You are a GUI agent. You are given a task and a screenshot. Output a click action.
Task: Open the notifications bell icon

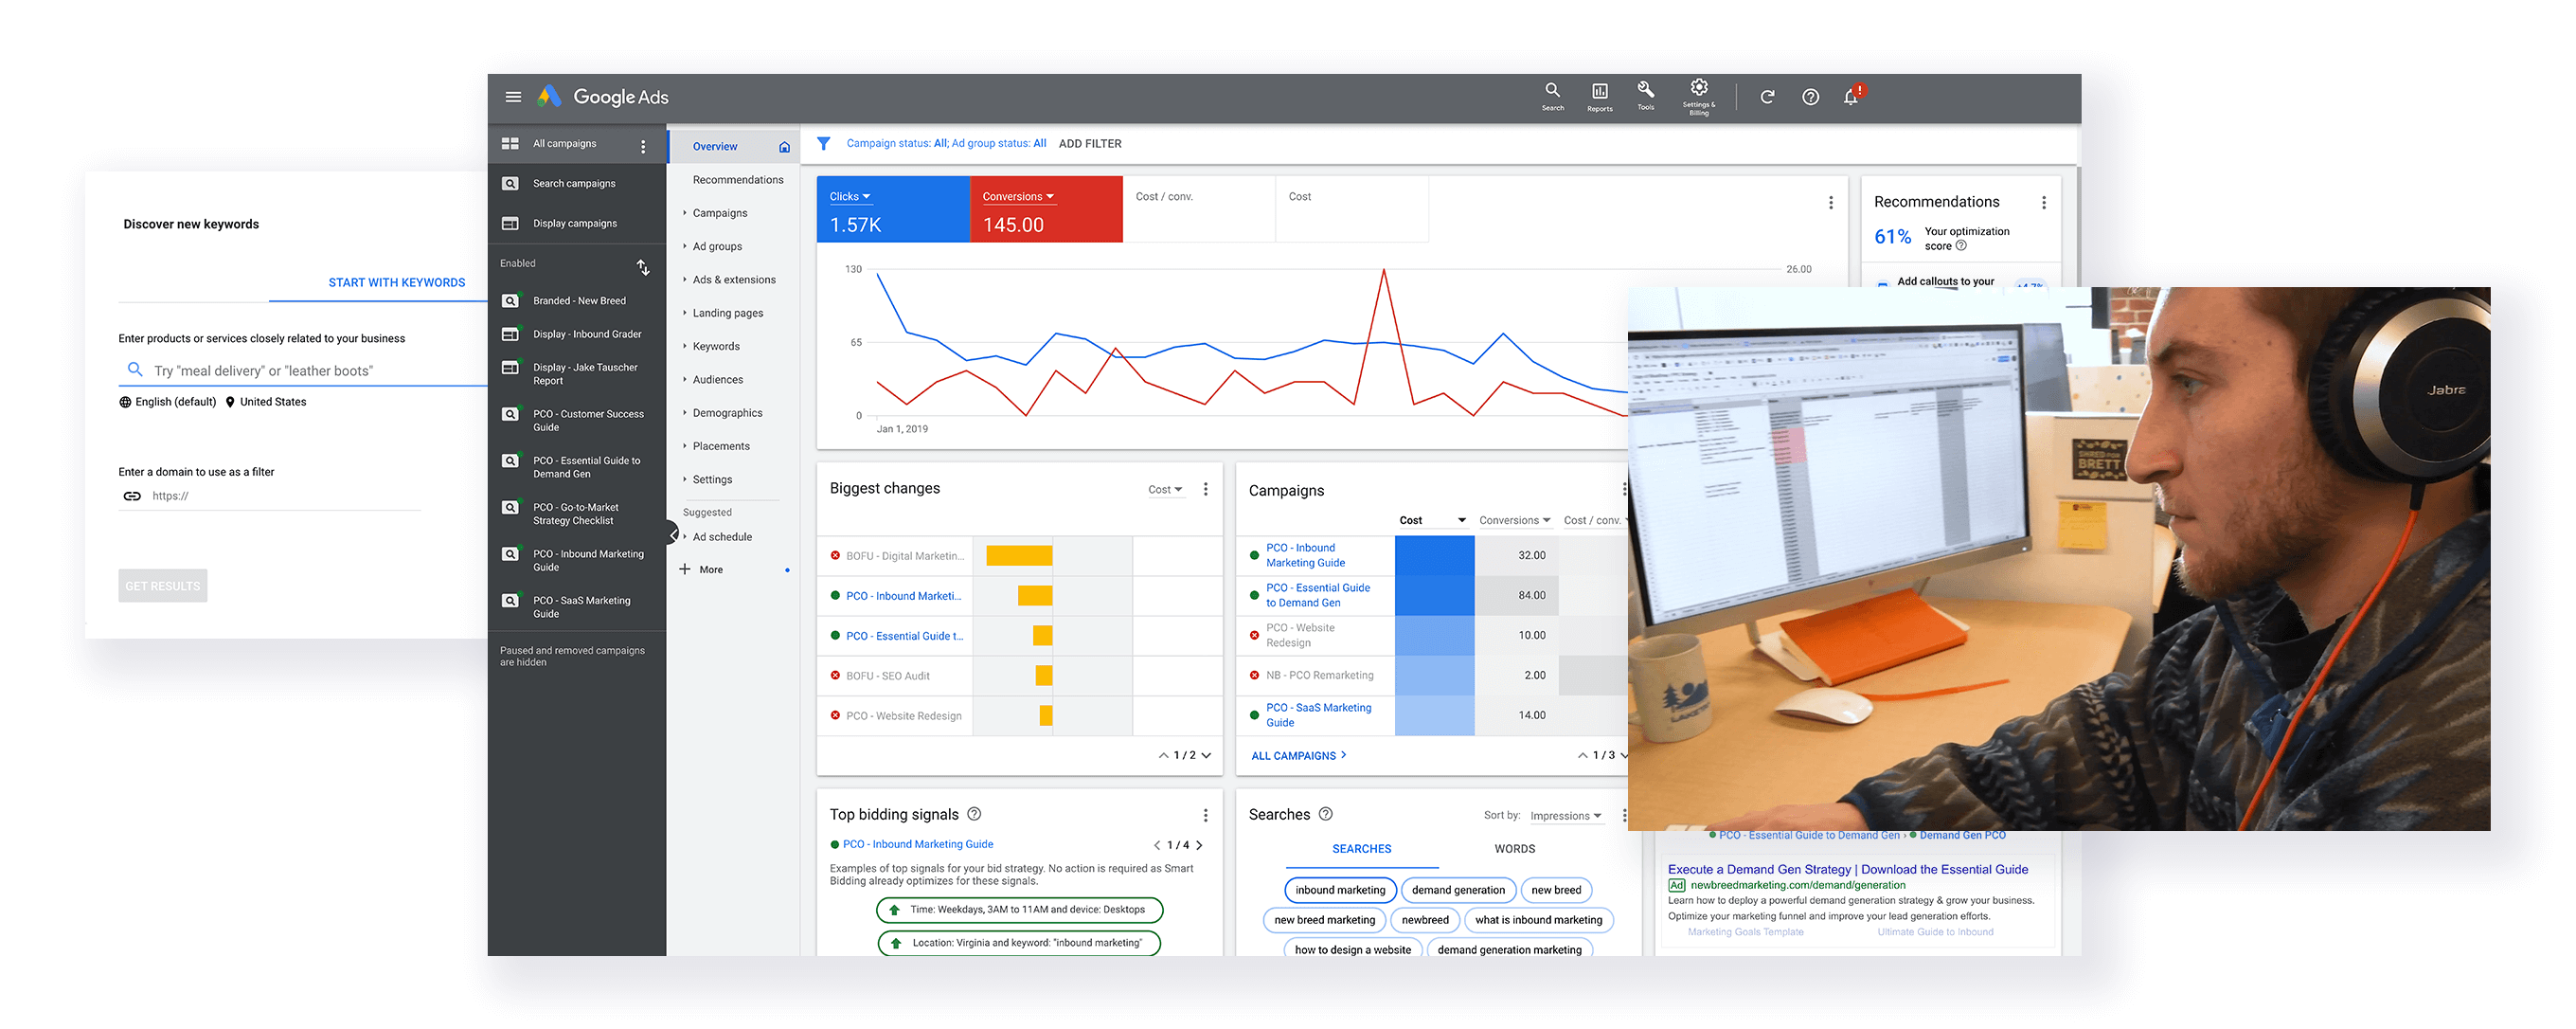click(x=1851, y=96)
